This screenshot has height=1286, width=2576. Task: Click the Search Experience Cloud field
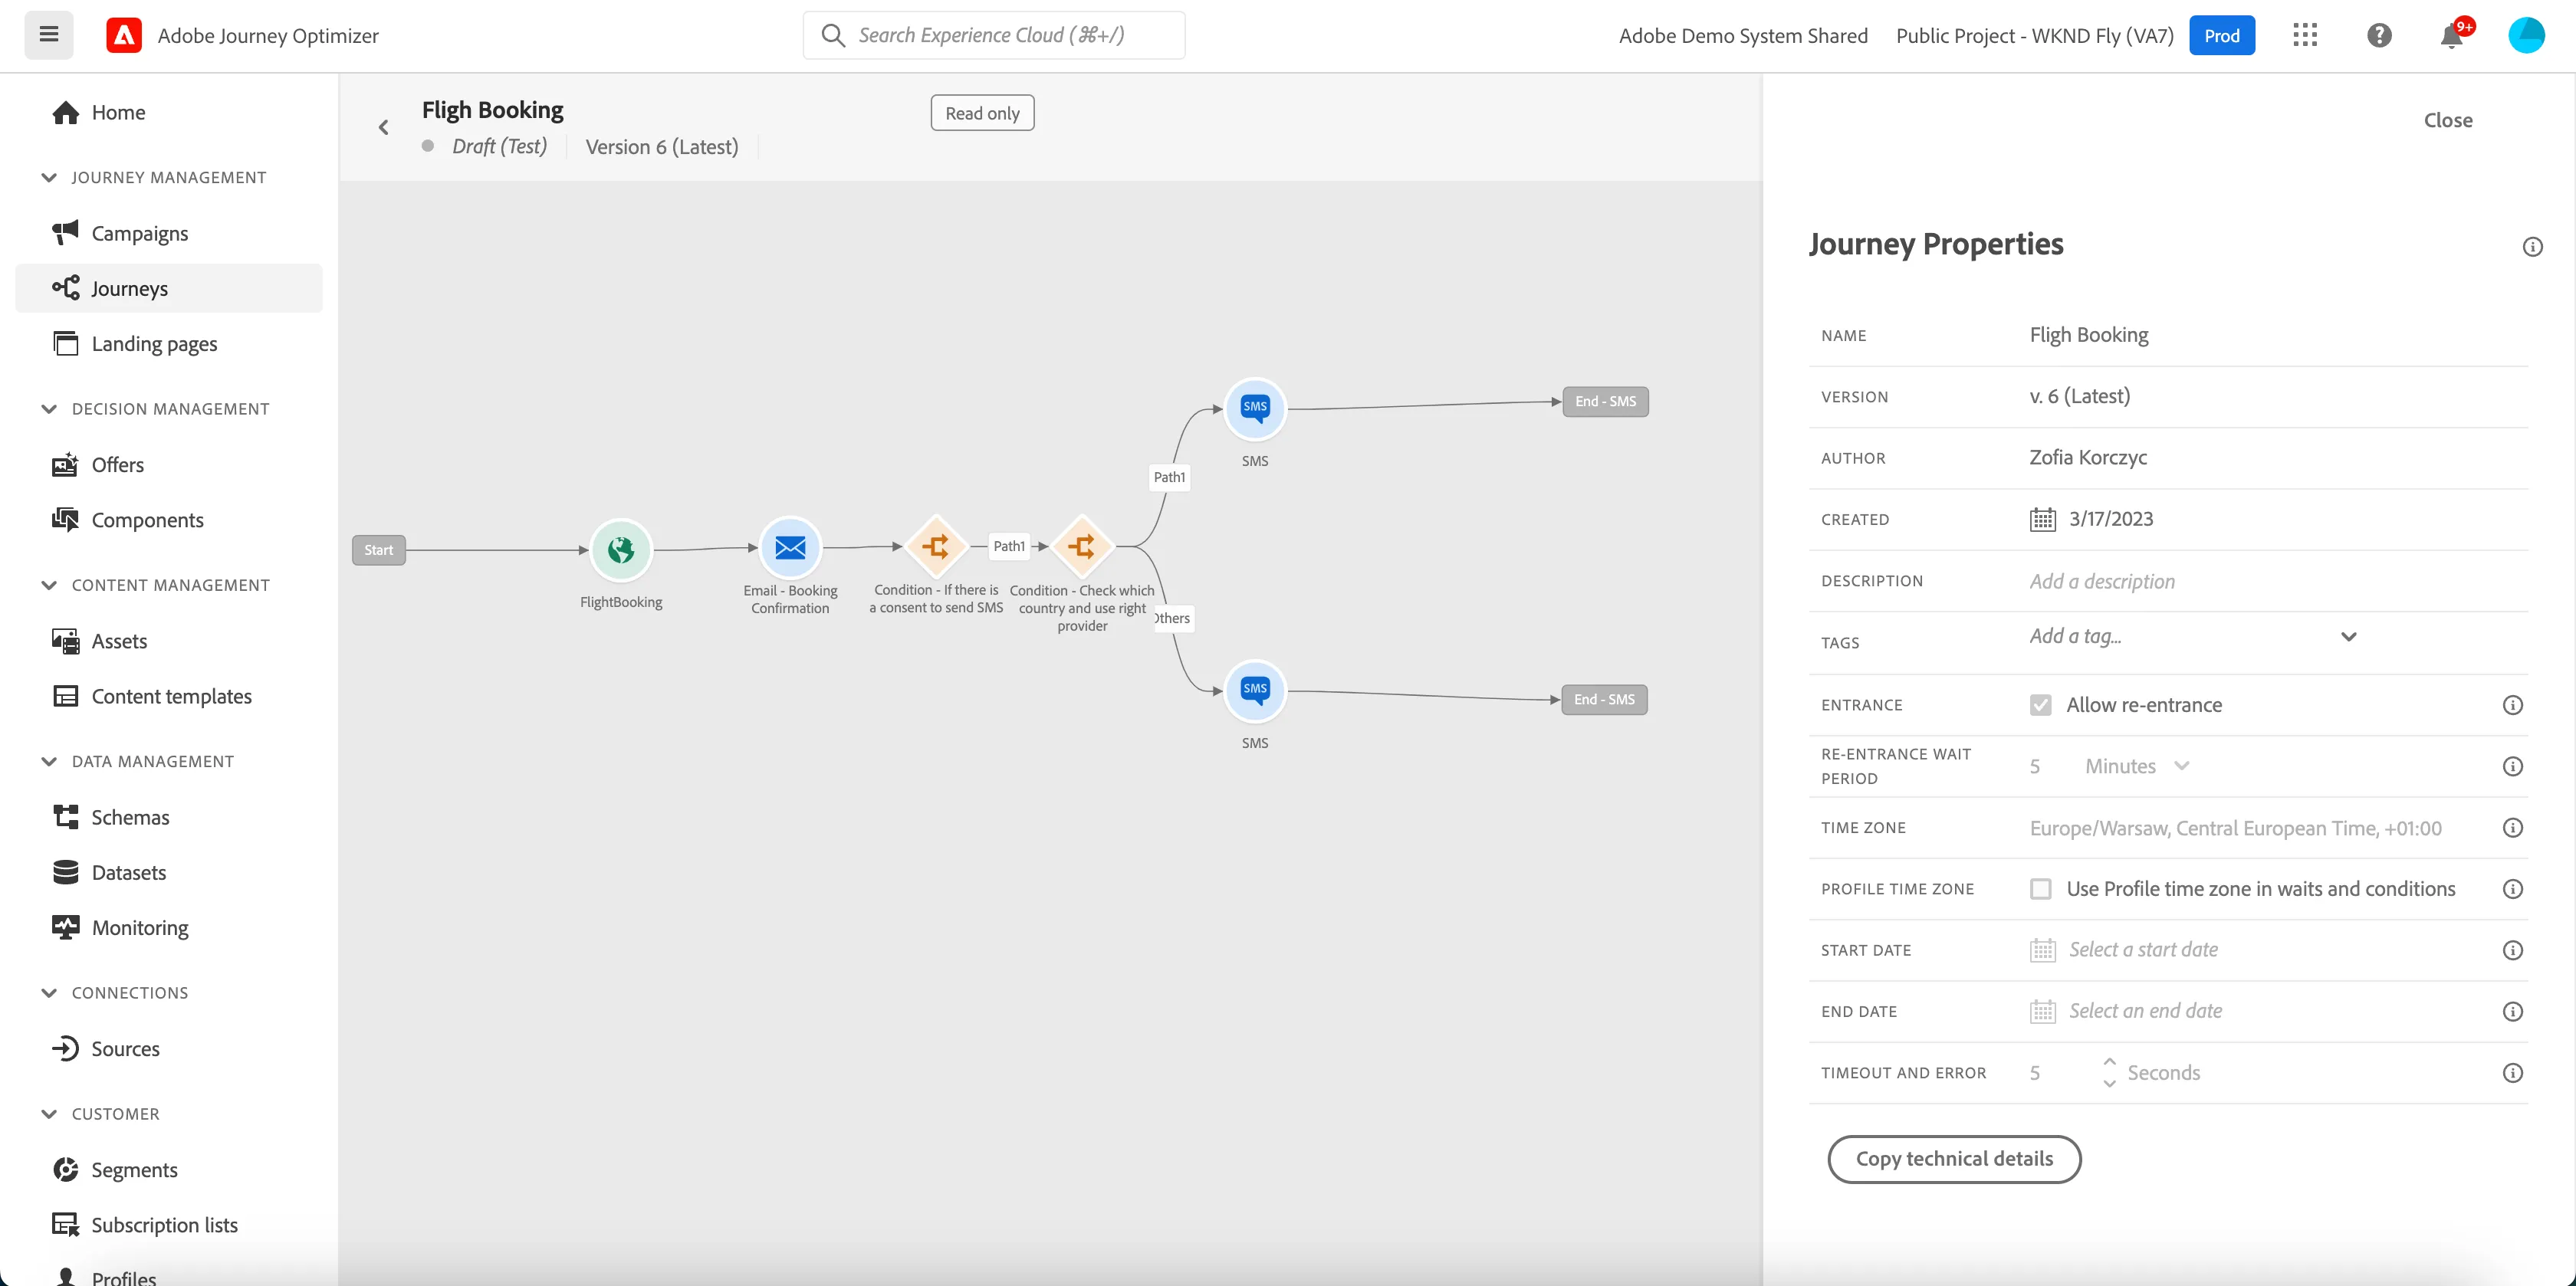[994, 35]
